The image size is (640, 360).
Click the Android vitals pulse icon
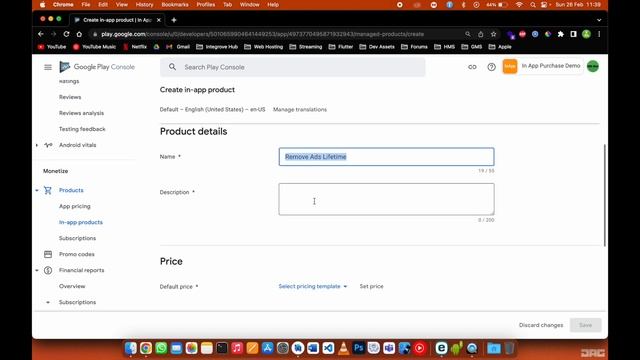[48, 145]
